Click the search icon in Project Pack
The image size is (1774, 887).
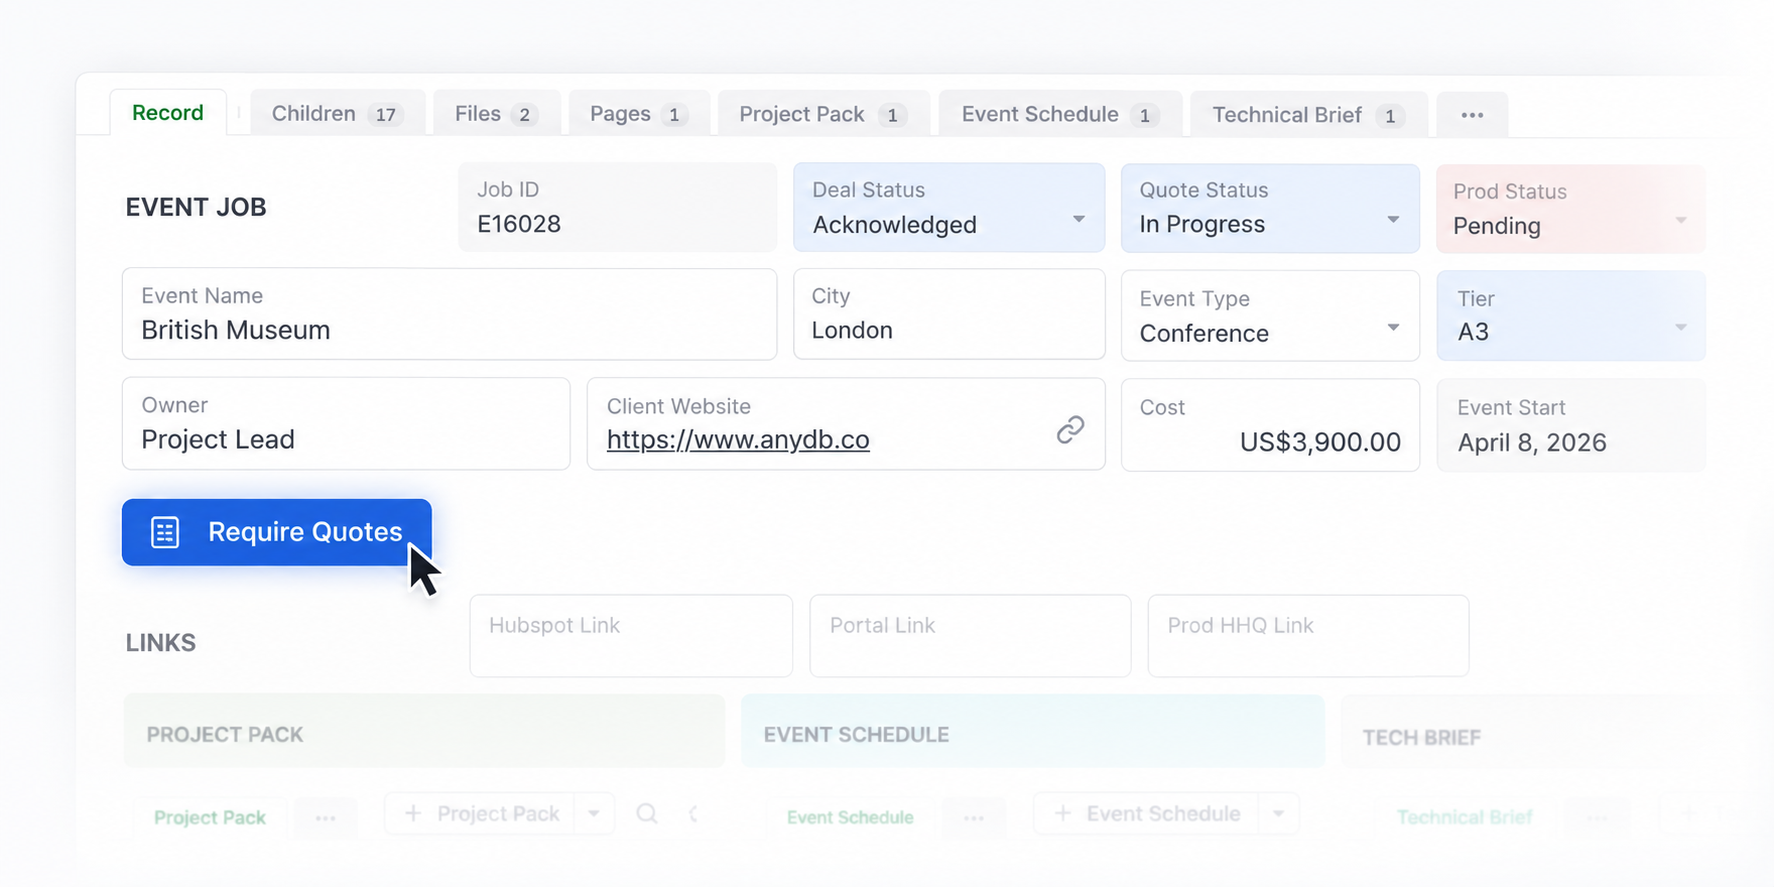(647, 814)
